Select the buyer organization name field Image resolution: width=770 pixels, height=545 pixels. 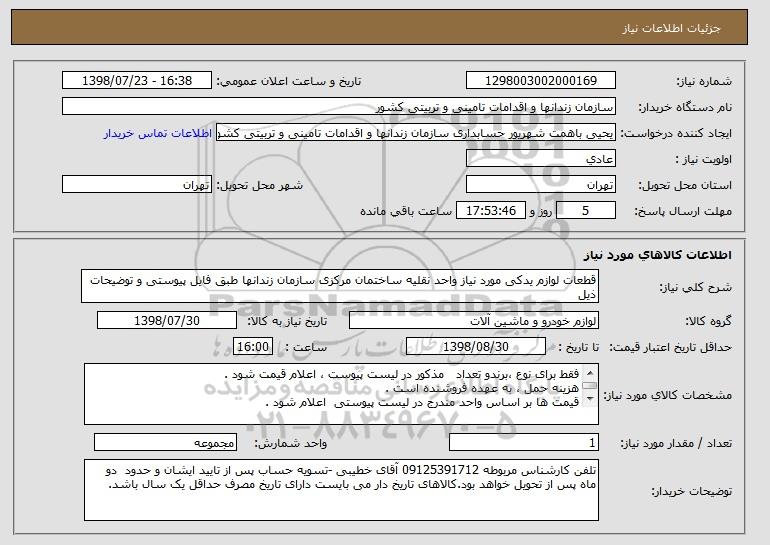coord(339,107)
